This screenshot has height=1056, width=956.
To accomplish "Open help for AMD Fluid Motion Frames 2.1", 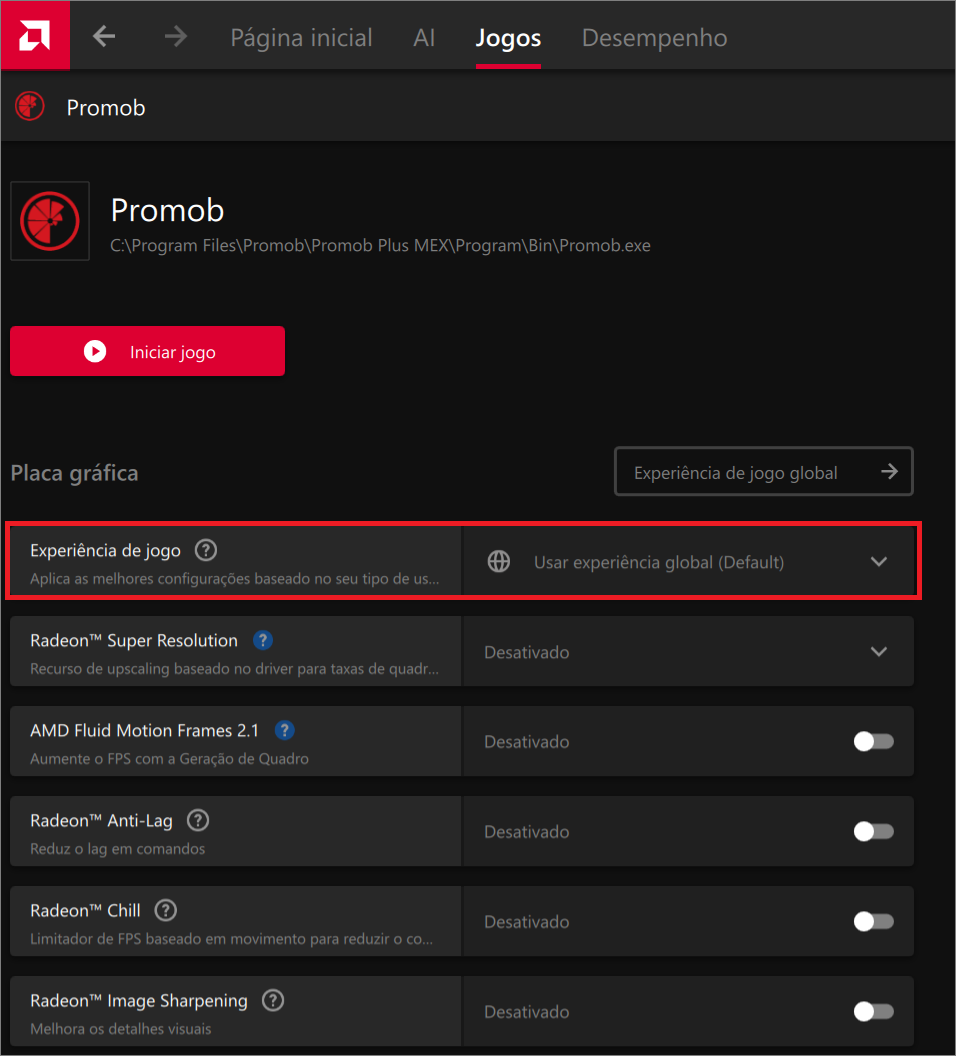I will coord(285,730).
